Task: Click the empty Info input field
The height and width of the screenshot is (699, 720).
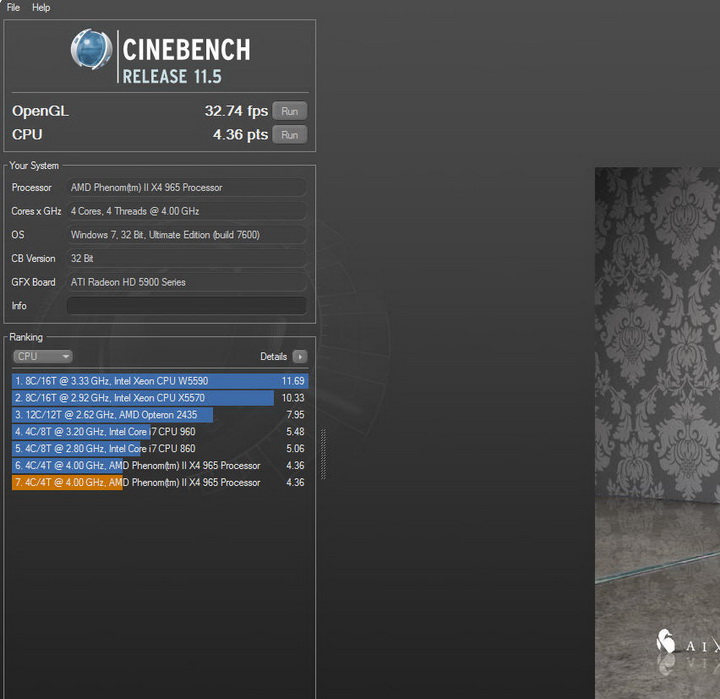Action: 187,305
